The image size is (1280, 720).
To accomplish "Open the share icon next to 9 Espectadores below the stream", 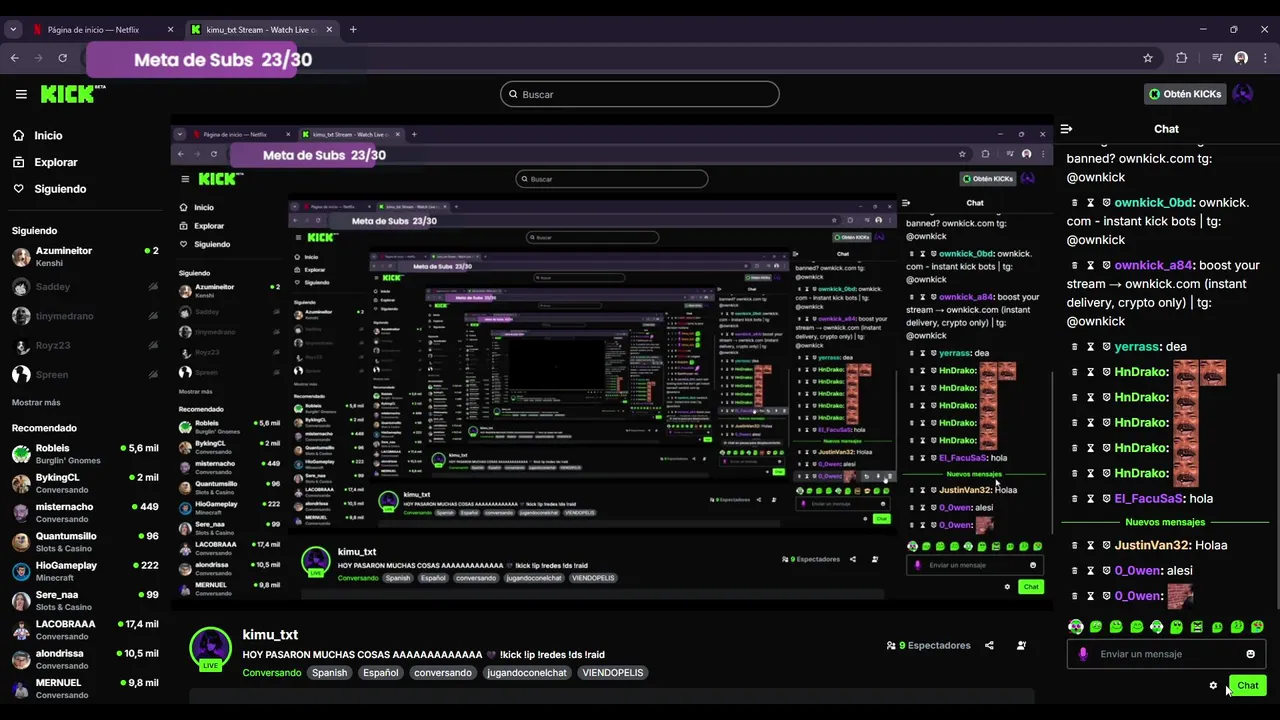I will 989,646.
